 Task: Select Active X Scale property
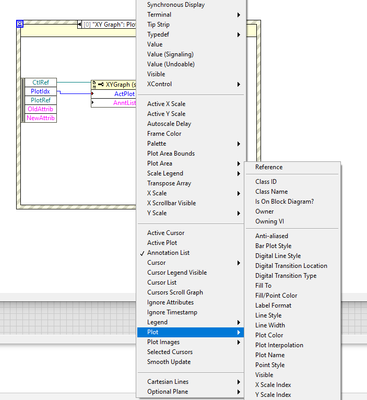point(191,104)
